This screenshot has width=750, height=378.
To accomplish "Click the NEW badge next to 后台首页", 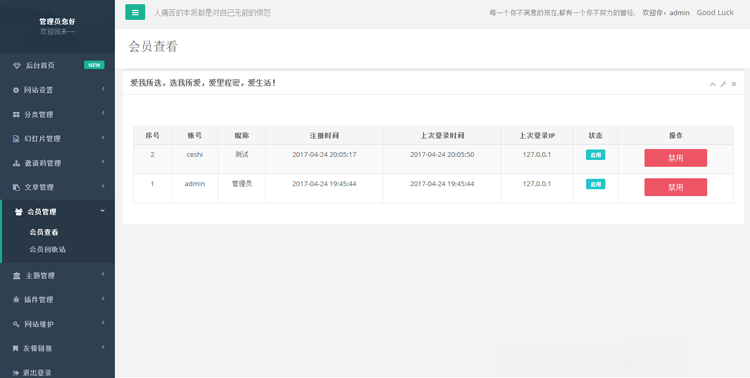I will (94, 65).
